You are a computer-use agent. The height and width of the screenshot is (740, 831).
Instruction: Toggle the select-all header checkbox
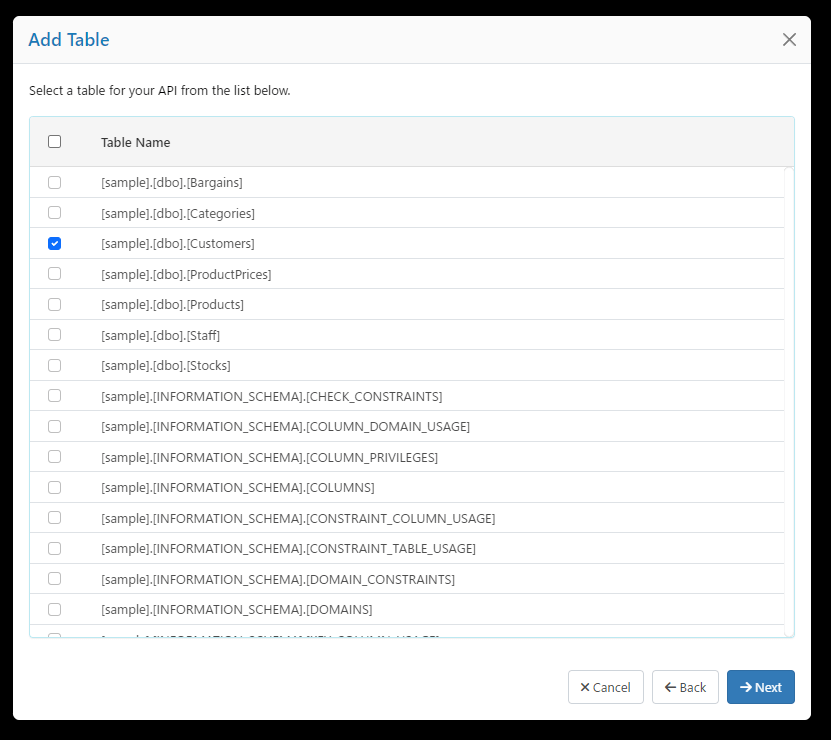pyautogui.click(x=55, y=142)
